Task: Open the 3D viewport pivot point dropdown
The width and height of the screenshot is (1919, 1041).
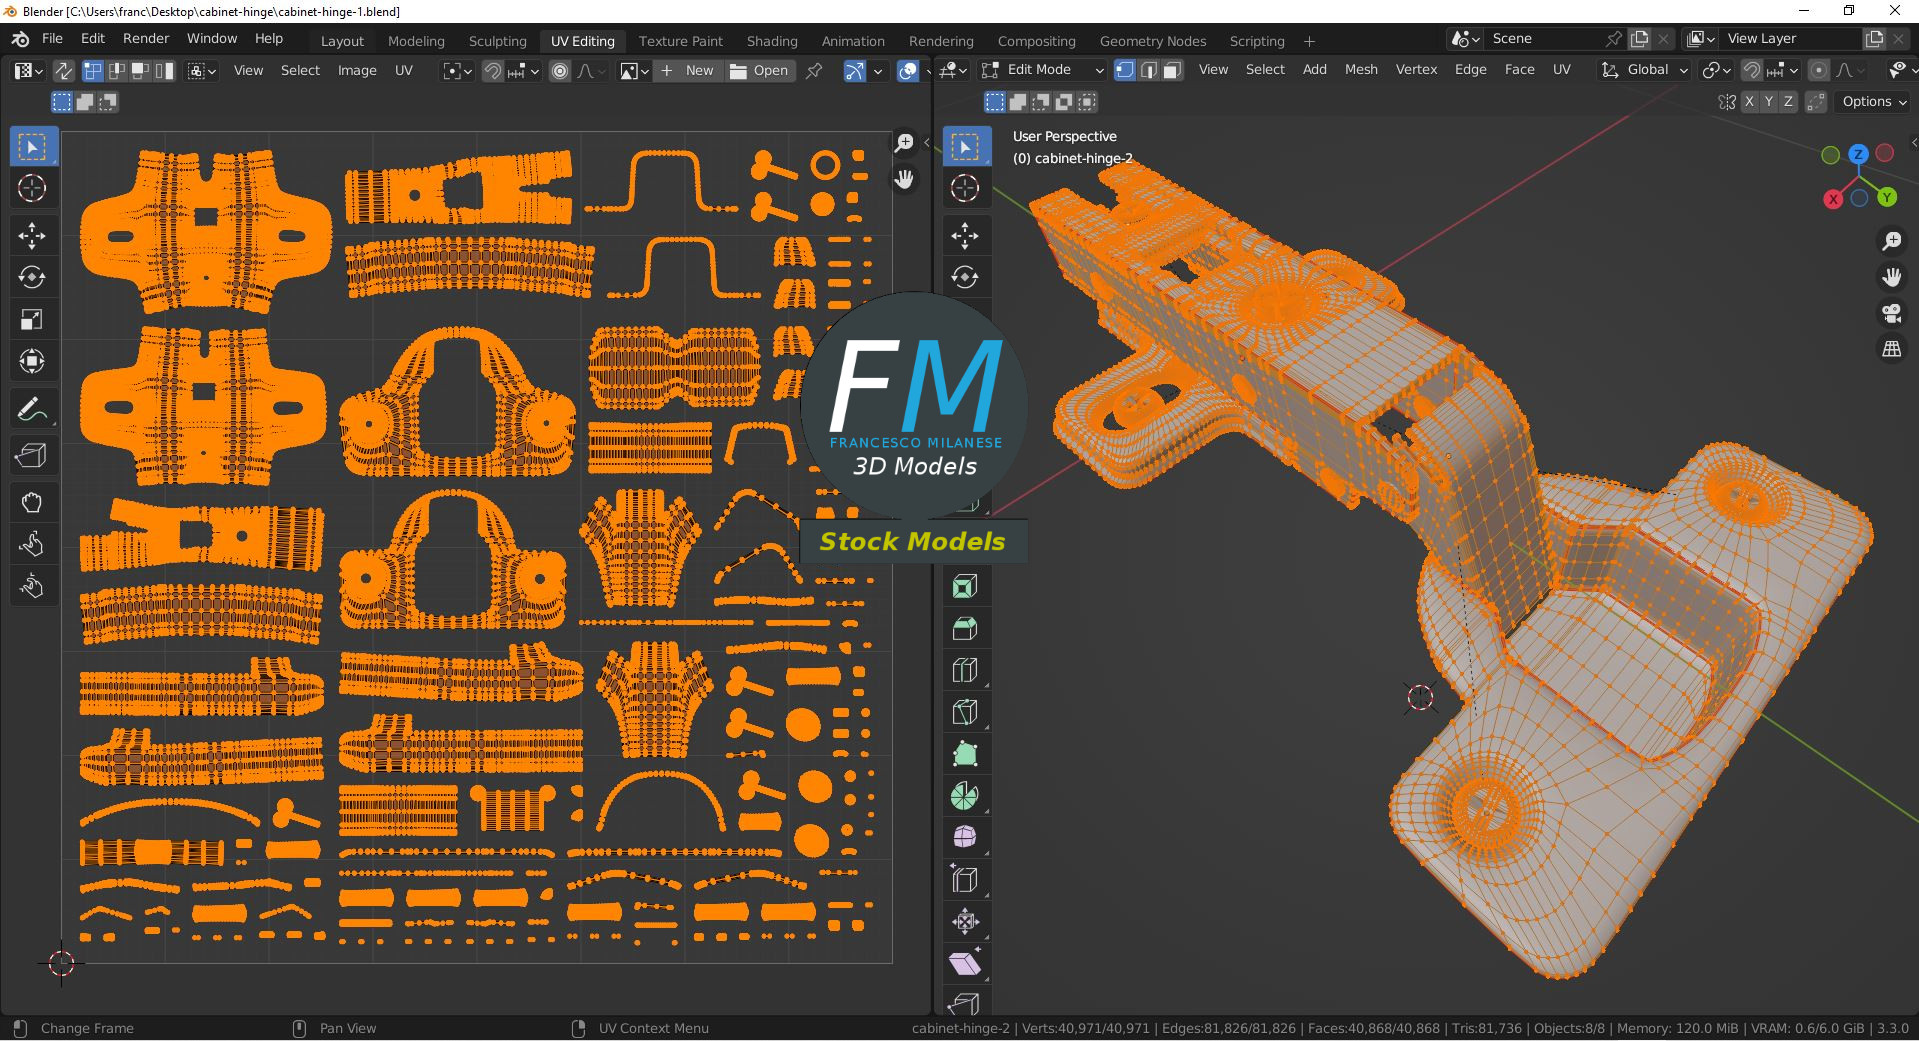Action: (1717, 70)
